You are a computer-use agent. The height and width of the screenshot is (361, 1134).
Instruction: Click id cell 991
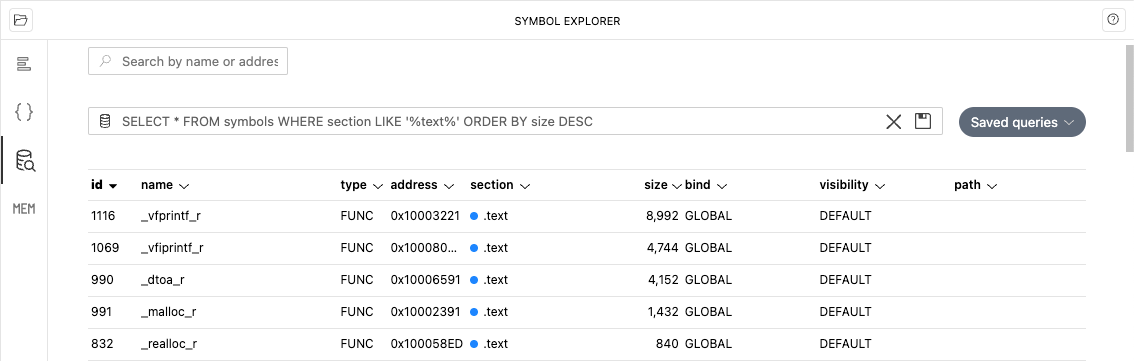(x=101, y=312)
